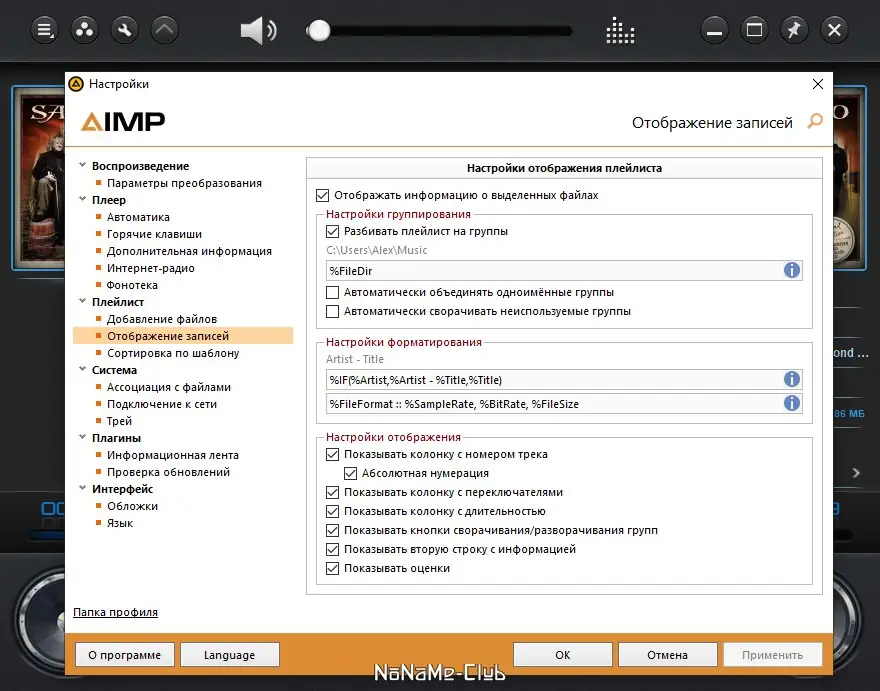
Task: Open info icon next to %FileDir field
Action: point(791,271)
